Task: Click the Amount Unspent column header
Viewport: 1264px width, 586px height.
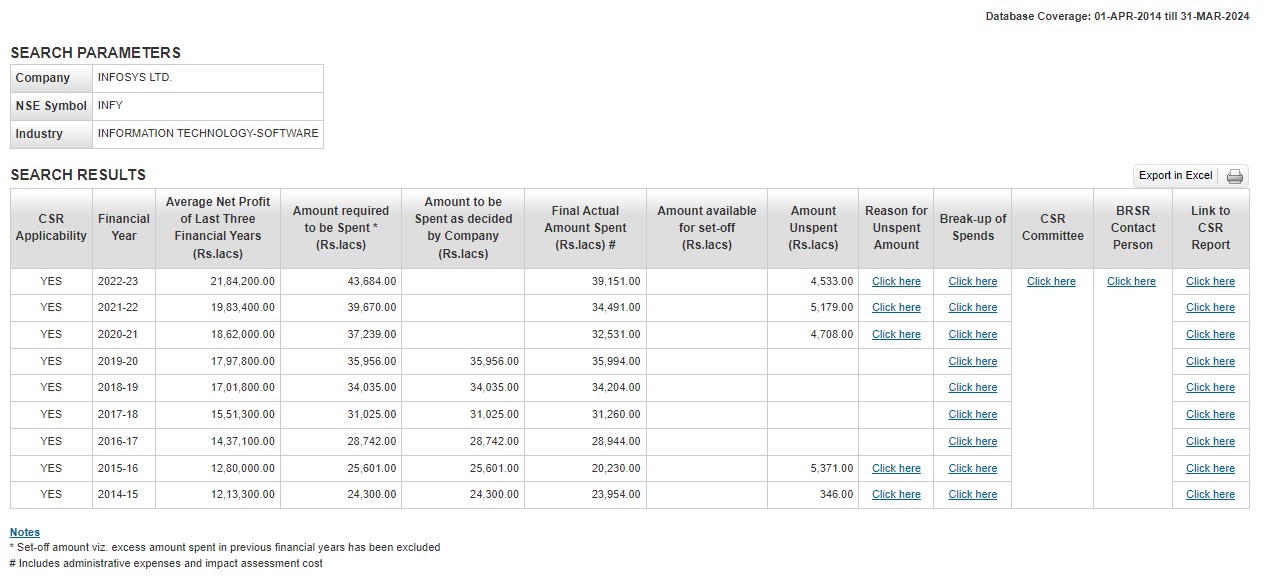Action: click(x=813, y=228)
